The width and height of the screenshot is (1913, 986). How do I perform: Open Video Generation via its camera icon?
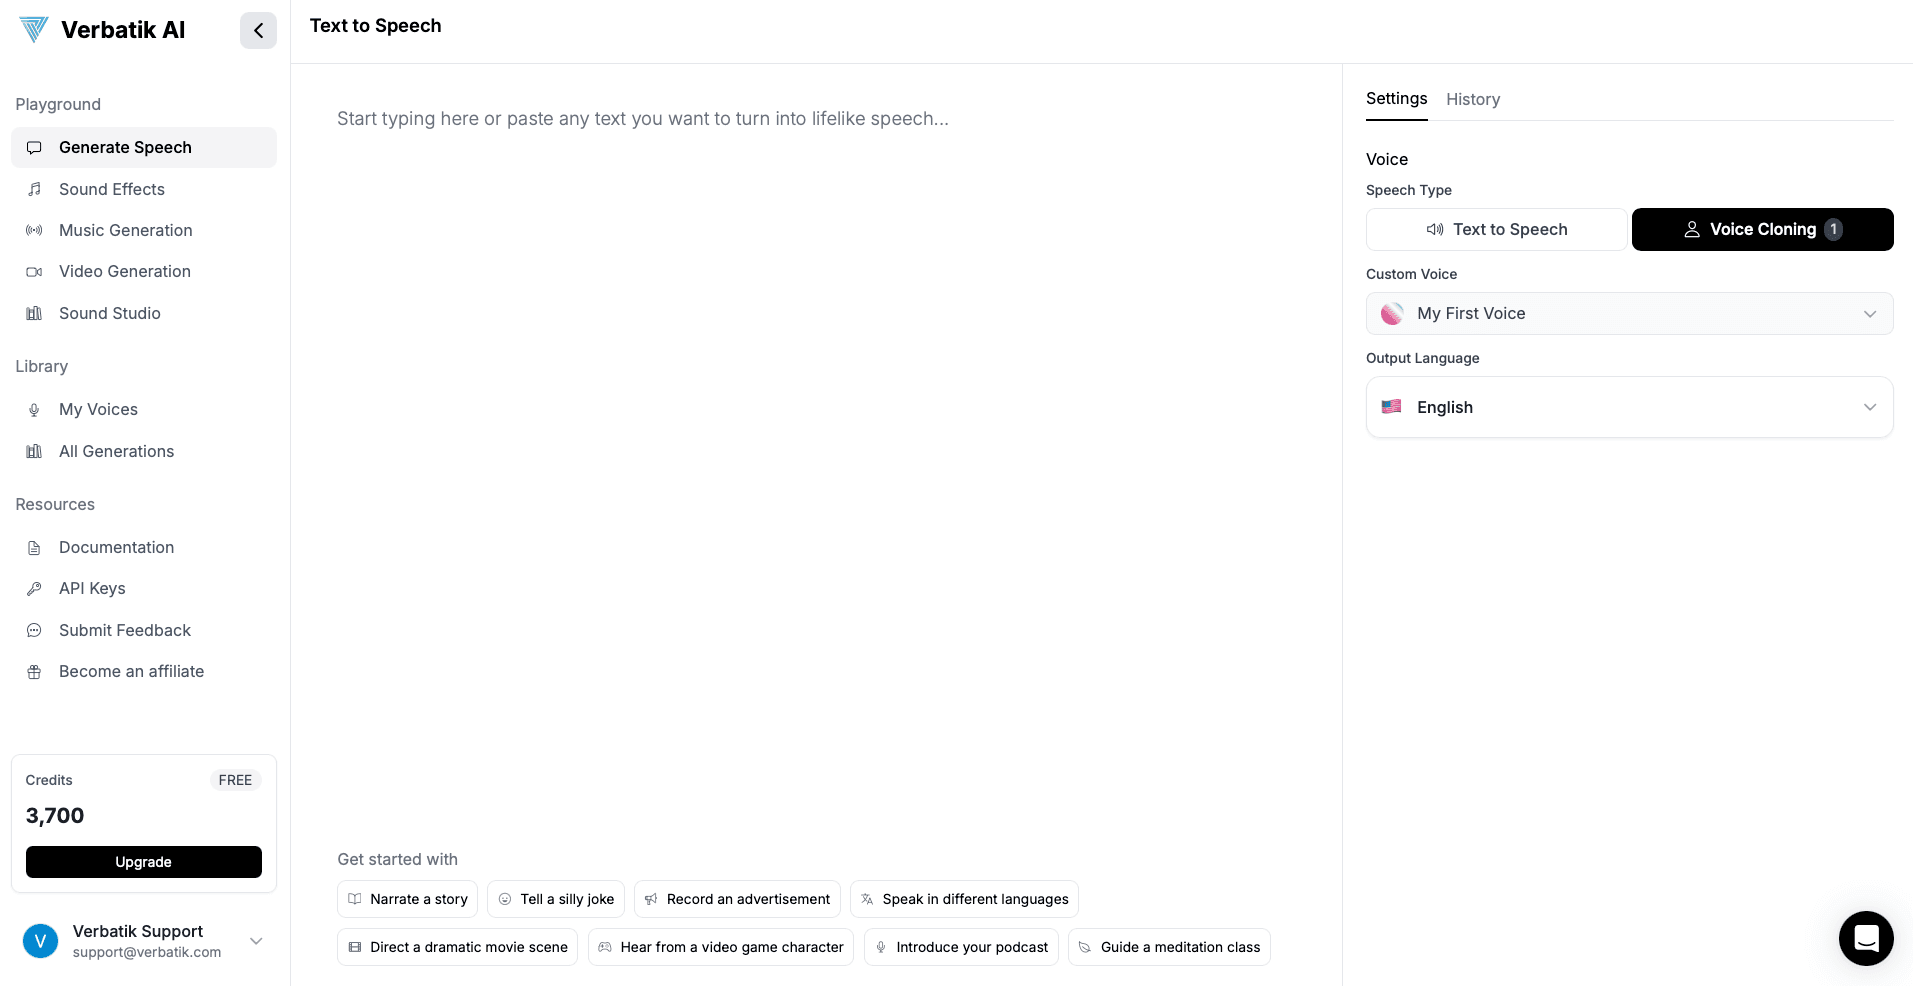34,271
